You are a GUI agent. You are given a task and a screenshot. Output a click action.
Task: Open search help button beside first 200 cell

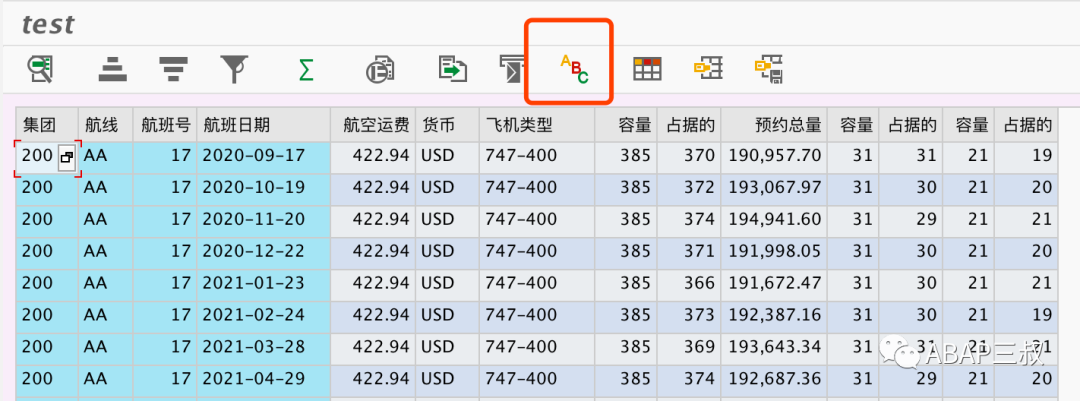67,158
